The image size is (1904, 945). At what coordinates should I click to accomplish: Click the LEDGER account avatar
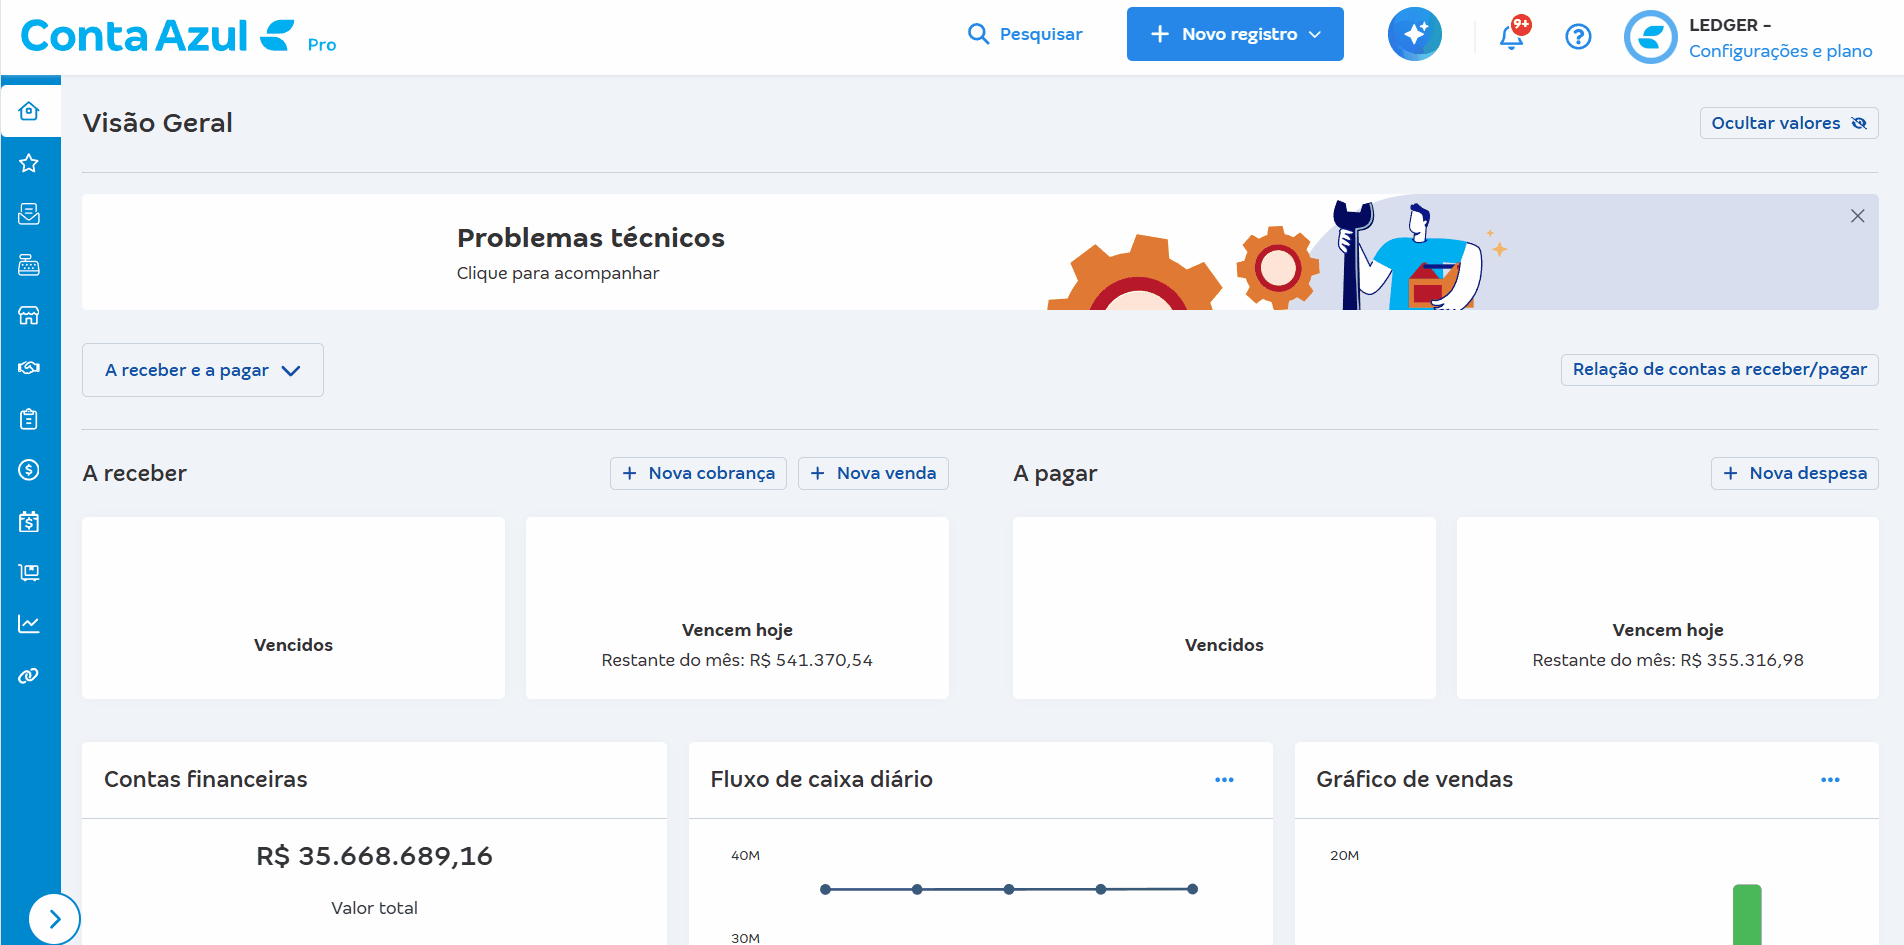point(1650,37)
